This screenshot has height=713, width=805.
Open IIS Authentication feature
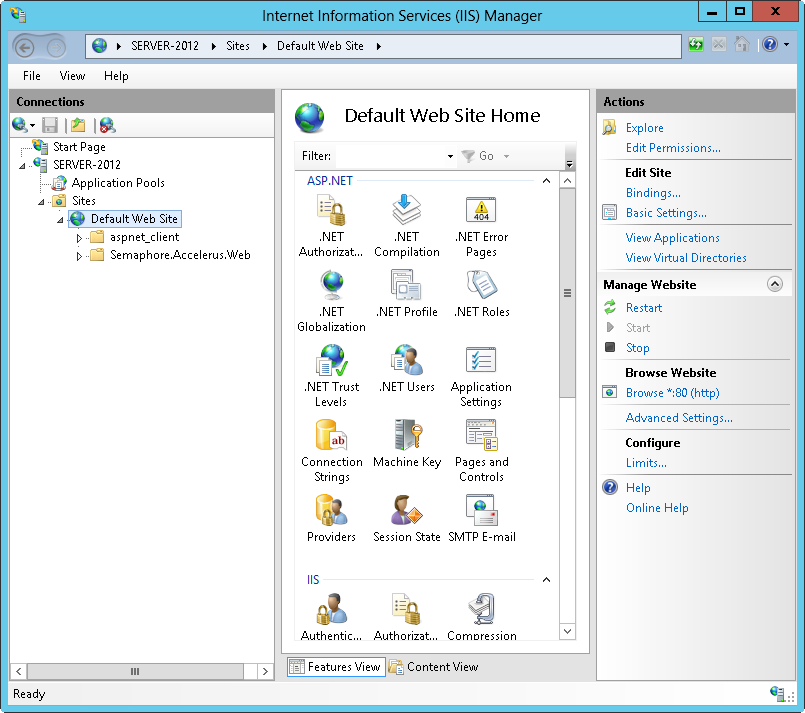pyautogui.click(x=331, y=617)
